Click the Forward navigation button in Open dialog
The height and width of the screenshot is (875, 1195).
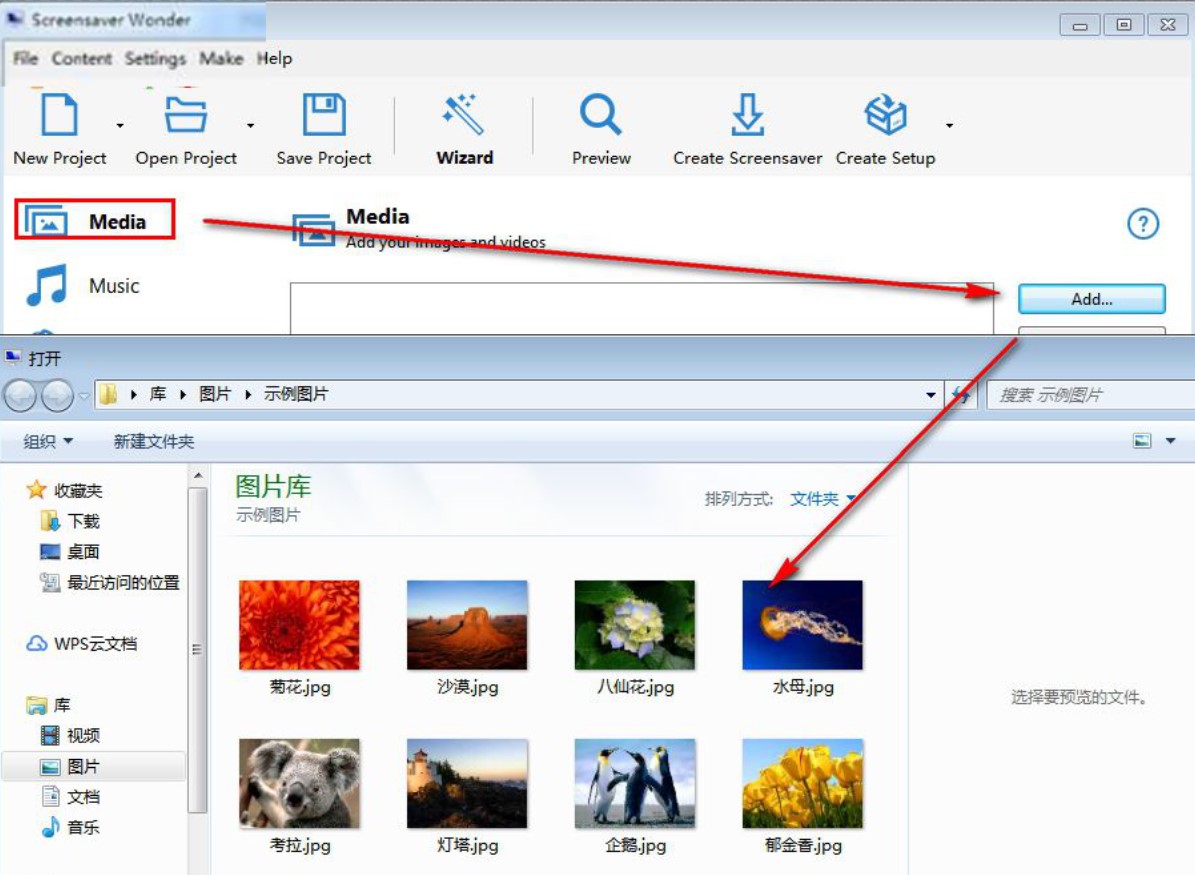click(58, 395)
